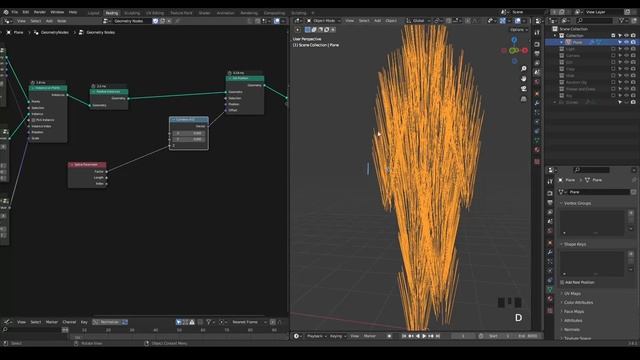Toggle camera view icon in viewport

coord(524,89)
